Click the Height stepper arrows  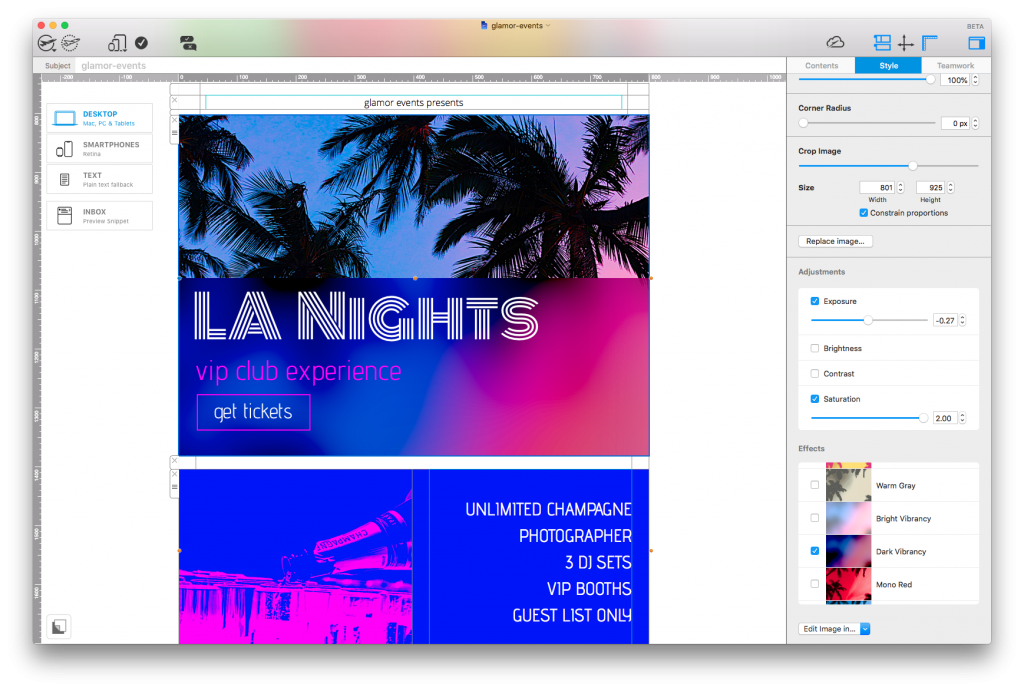click(950, 187)
